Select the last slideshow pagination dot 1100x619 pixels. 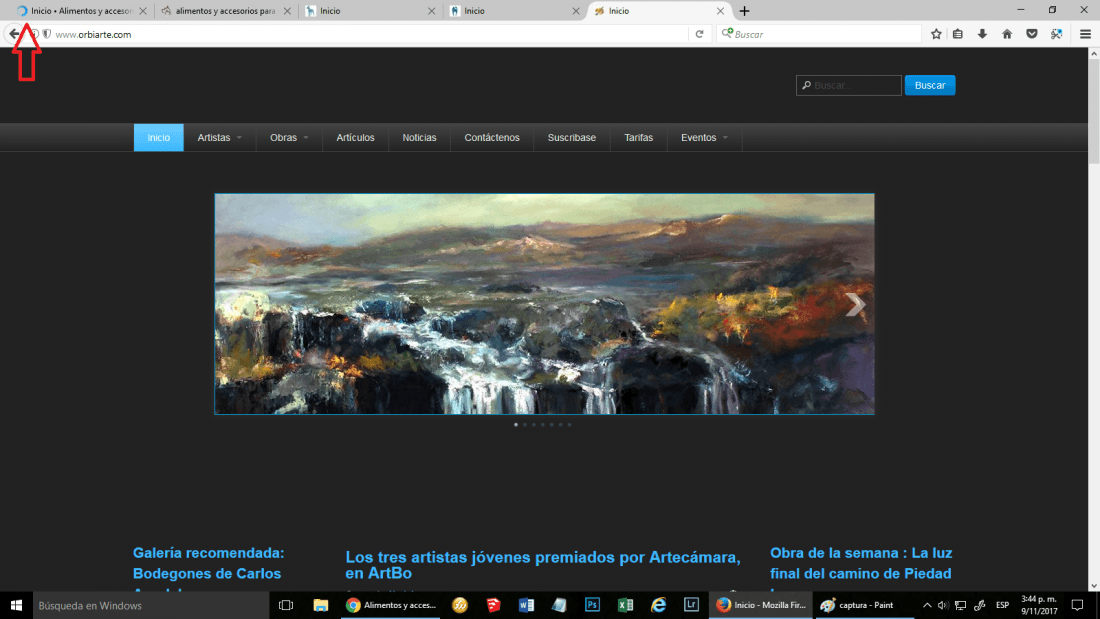[x=570, y=425]
